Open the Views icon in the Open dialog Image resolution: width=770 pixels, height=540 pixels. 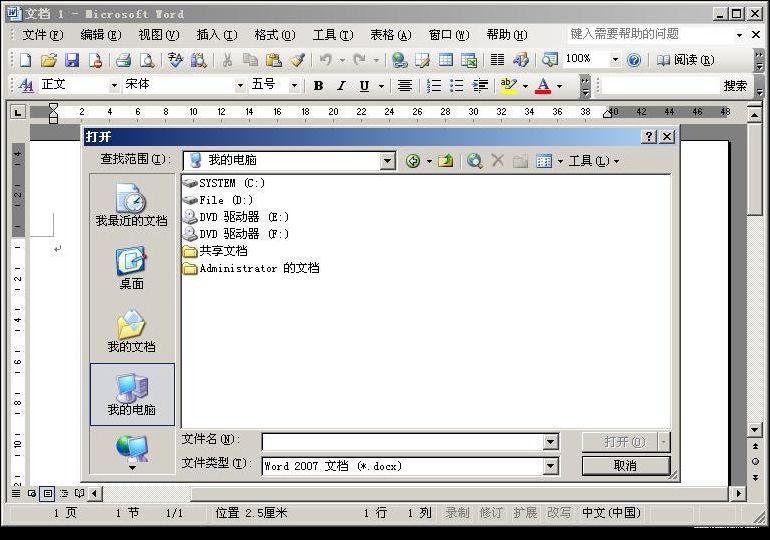(x=544, y=161)
